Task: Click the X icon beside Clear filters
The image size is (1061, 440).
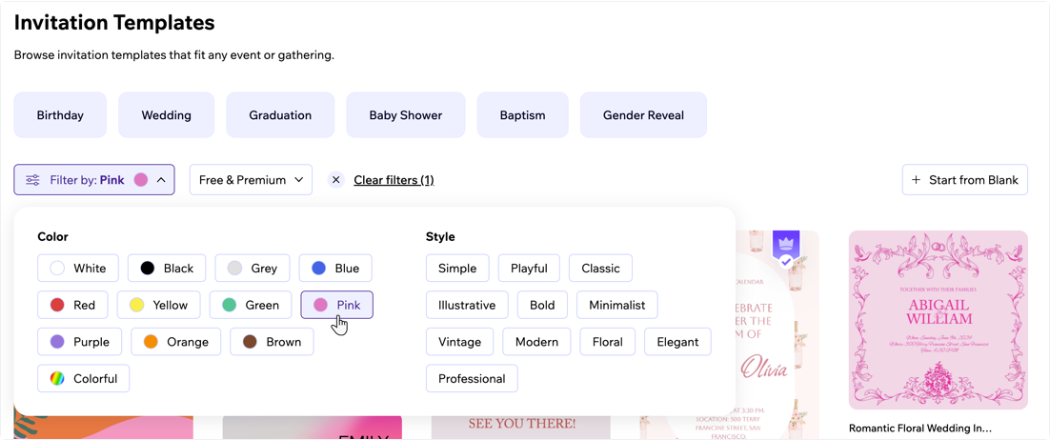Action: (x=336, y=180)
